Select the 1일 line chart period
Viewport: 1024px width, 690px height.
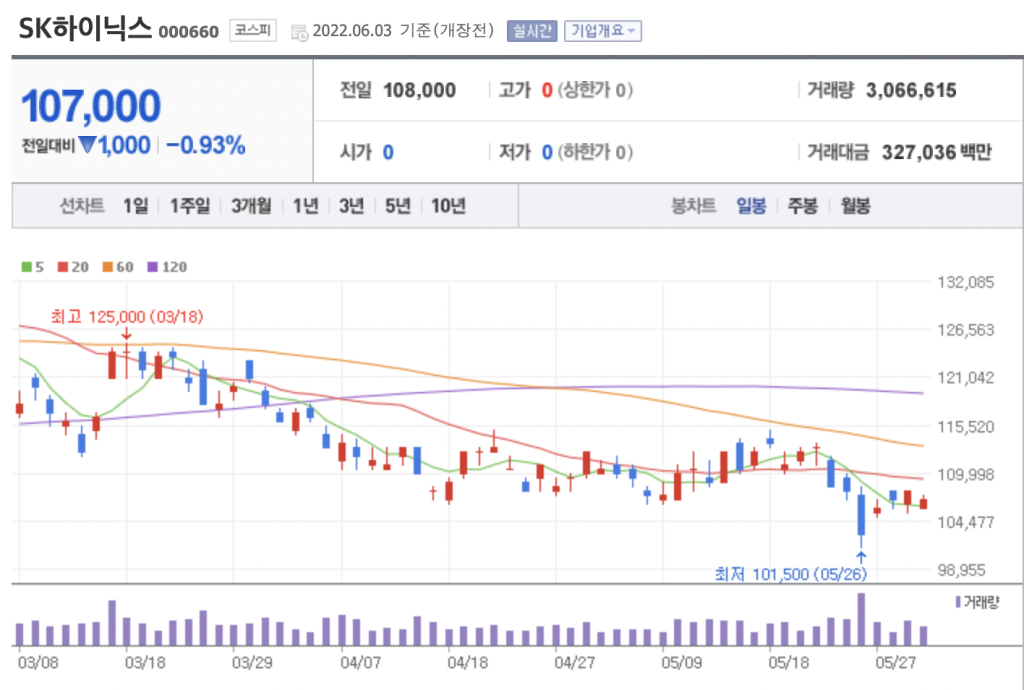coord(136,206)
